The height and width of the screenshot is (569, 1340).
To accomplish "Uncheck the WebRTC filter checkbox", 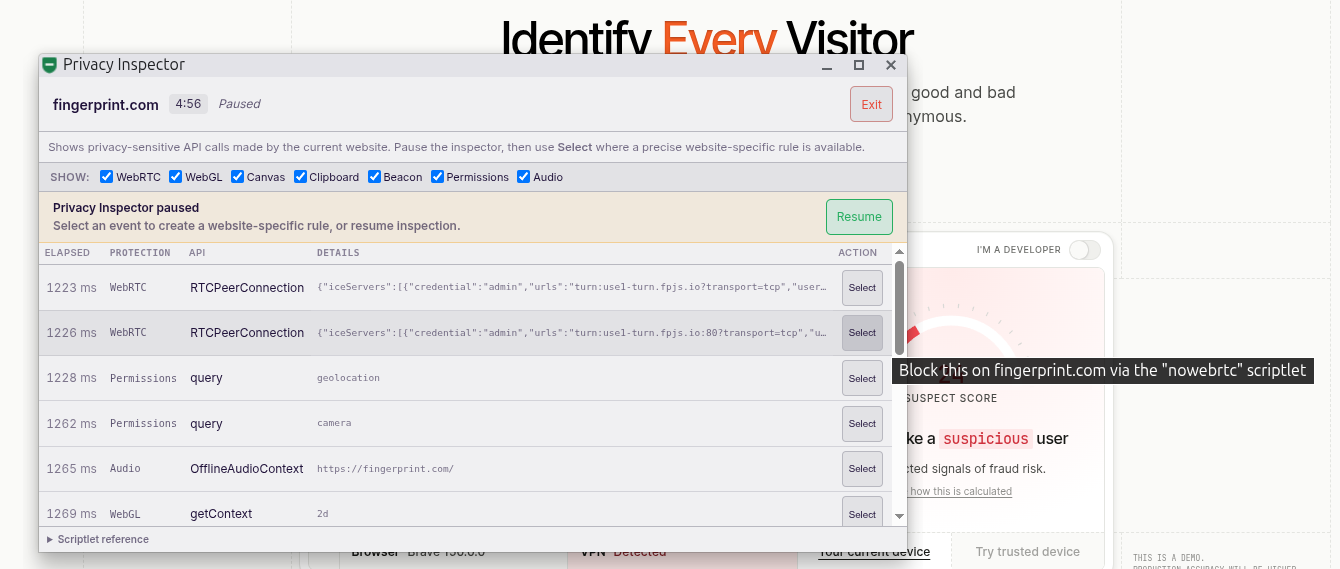I will (107, 177).
